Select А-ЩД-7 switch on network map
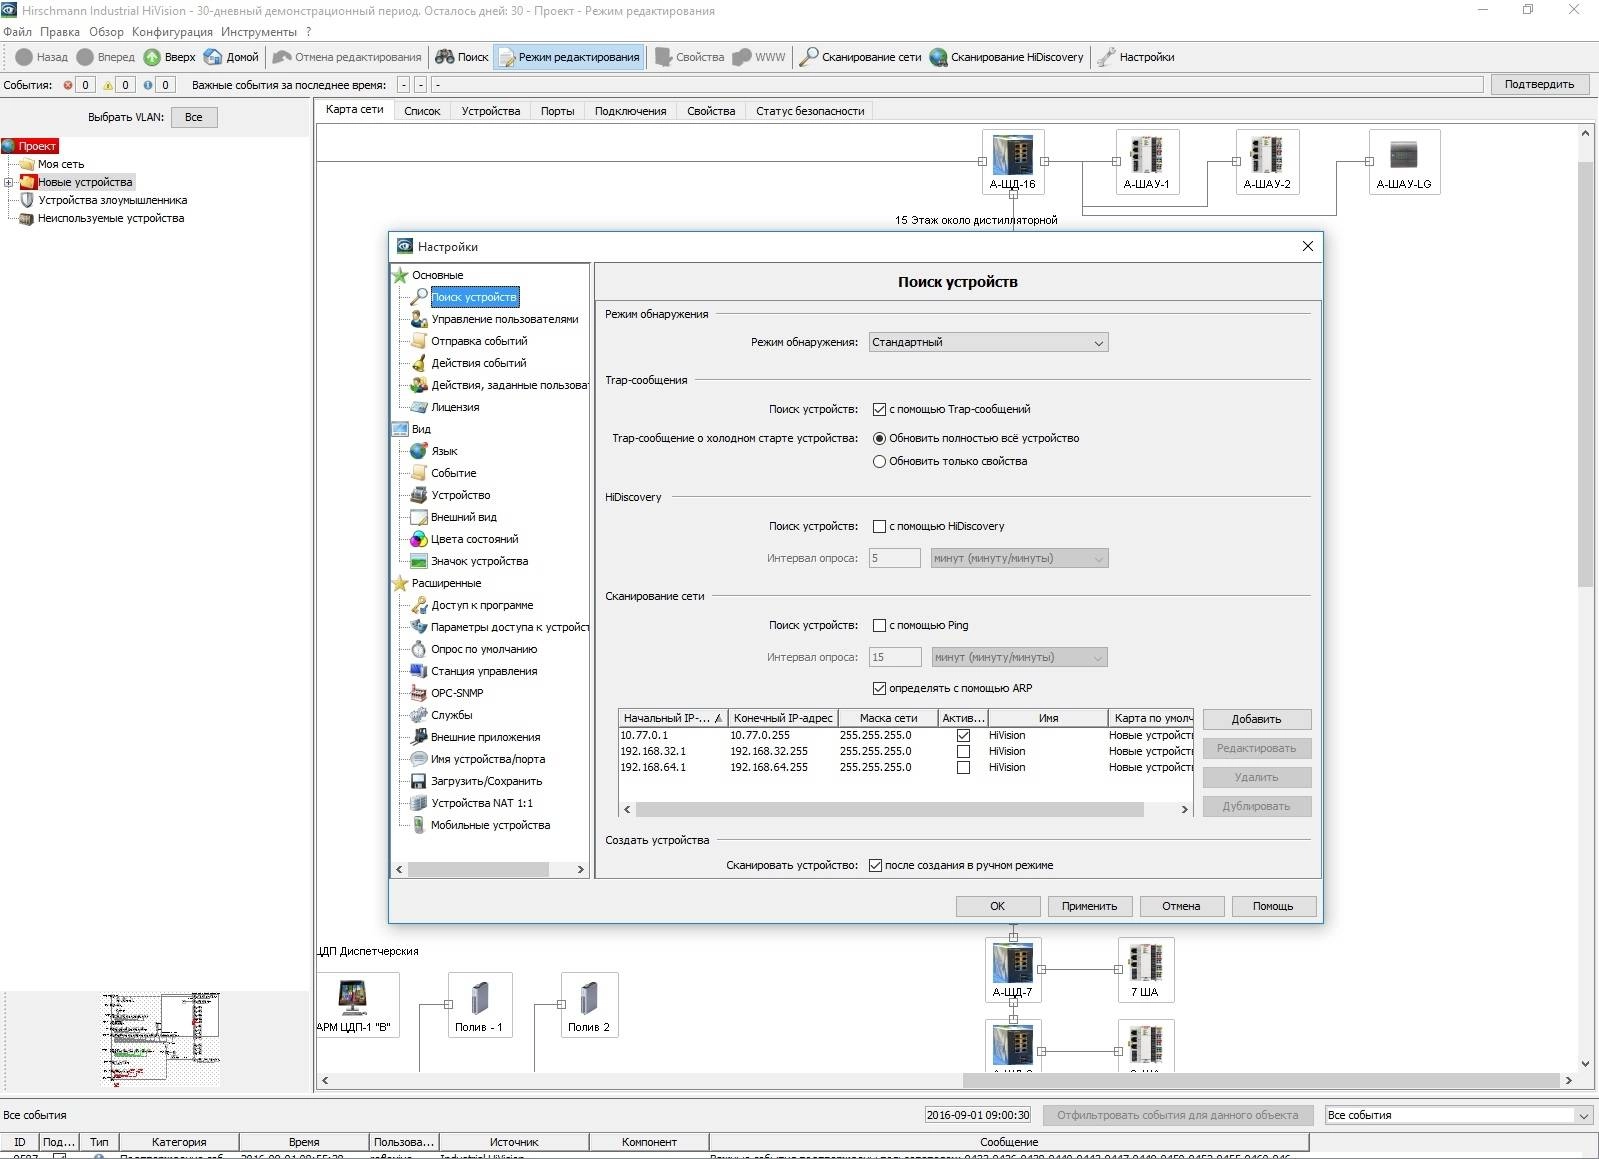 1013,969
